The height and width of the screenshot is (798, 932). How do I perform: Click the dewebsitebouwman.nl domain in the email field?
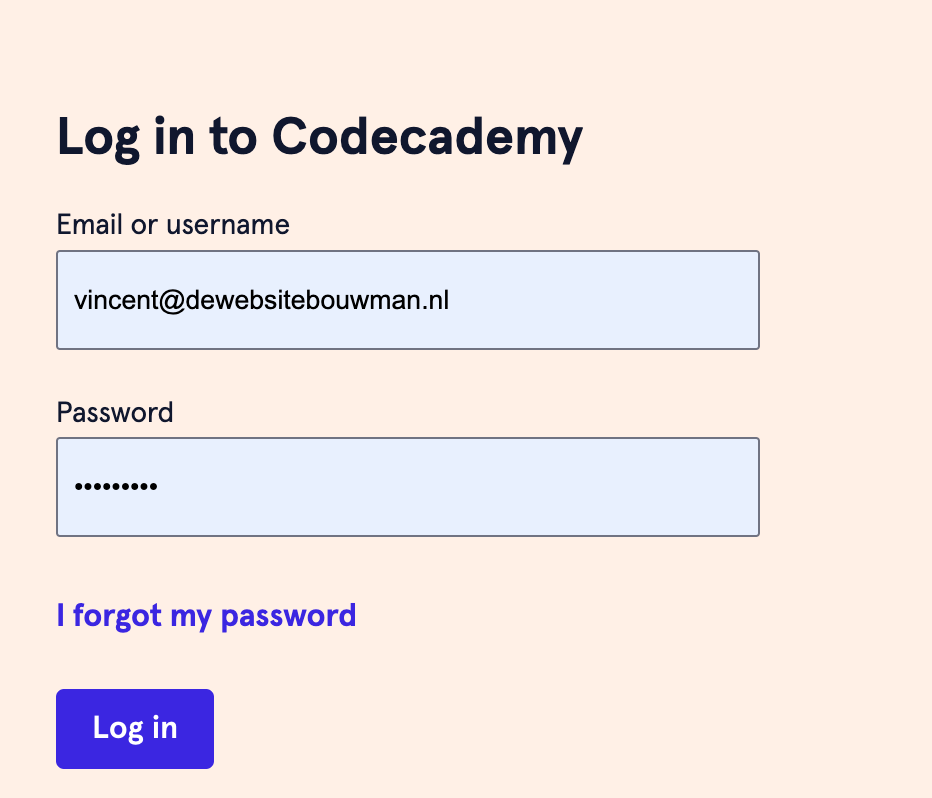(x=318, y=300)
